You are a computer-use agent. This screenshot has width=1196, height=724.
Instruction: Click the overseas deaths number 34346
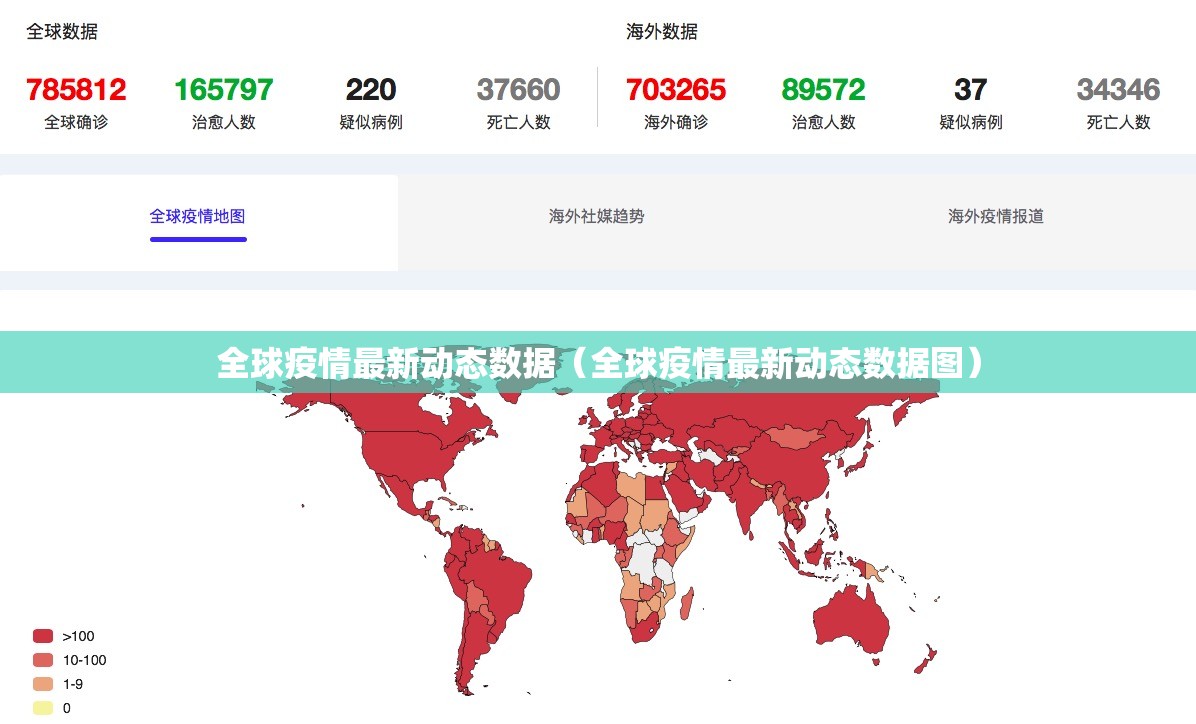1118,90
